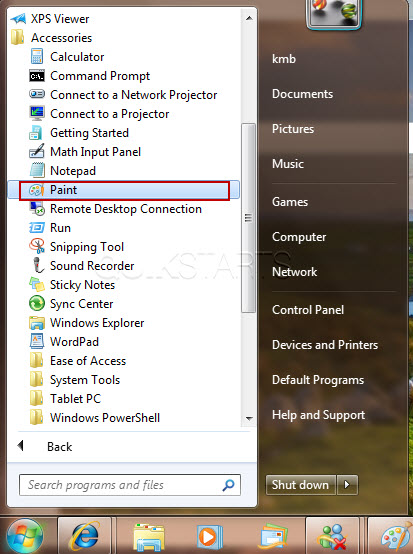Click the programs list scrollbar thumb
This screenshot has width=413, height=554.
point(249,218)
